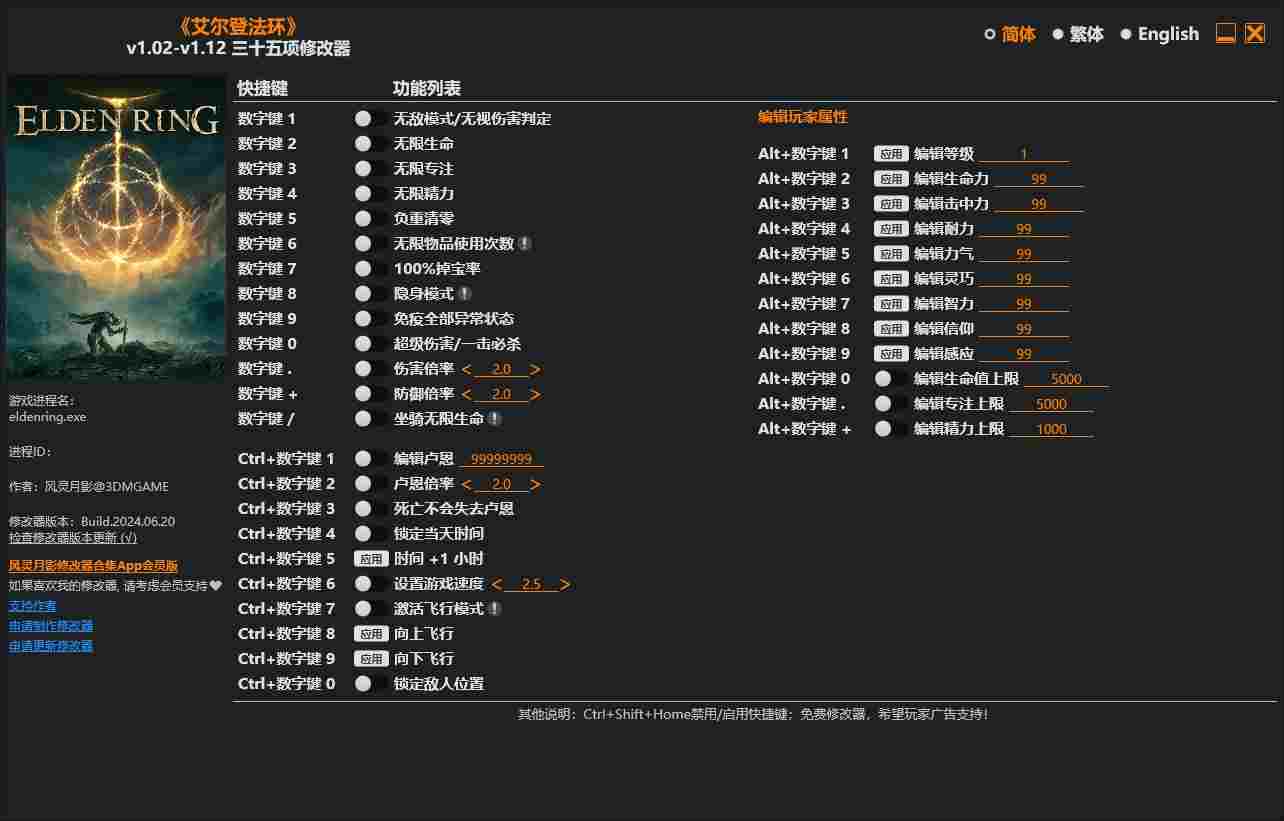Screen dimensions: 1284x821
Task: Click the heart icon after 请考虑会员支持
Action: 215,585
